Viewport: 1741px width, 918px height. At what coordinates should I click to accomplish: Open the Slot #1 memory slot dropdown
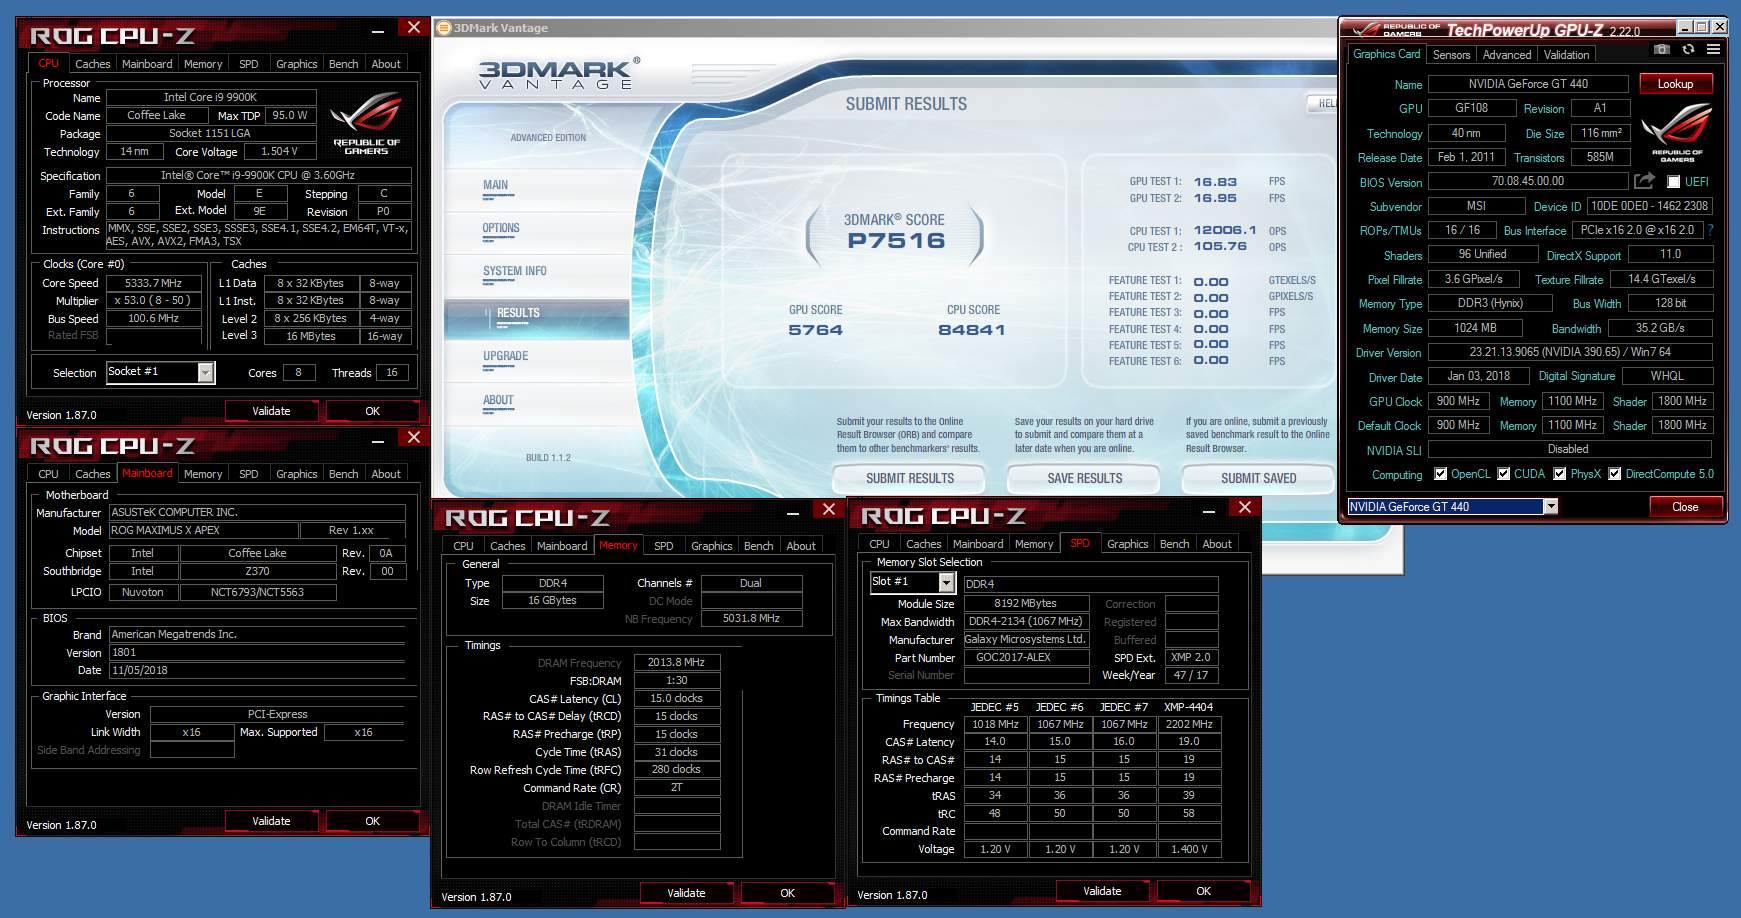coord(946,582)
